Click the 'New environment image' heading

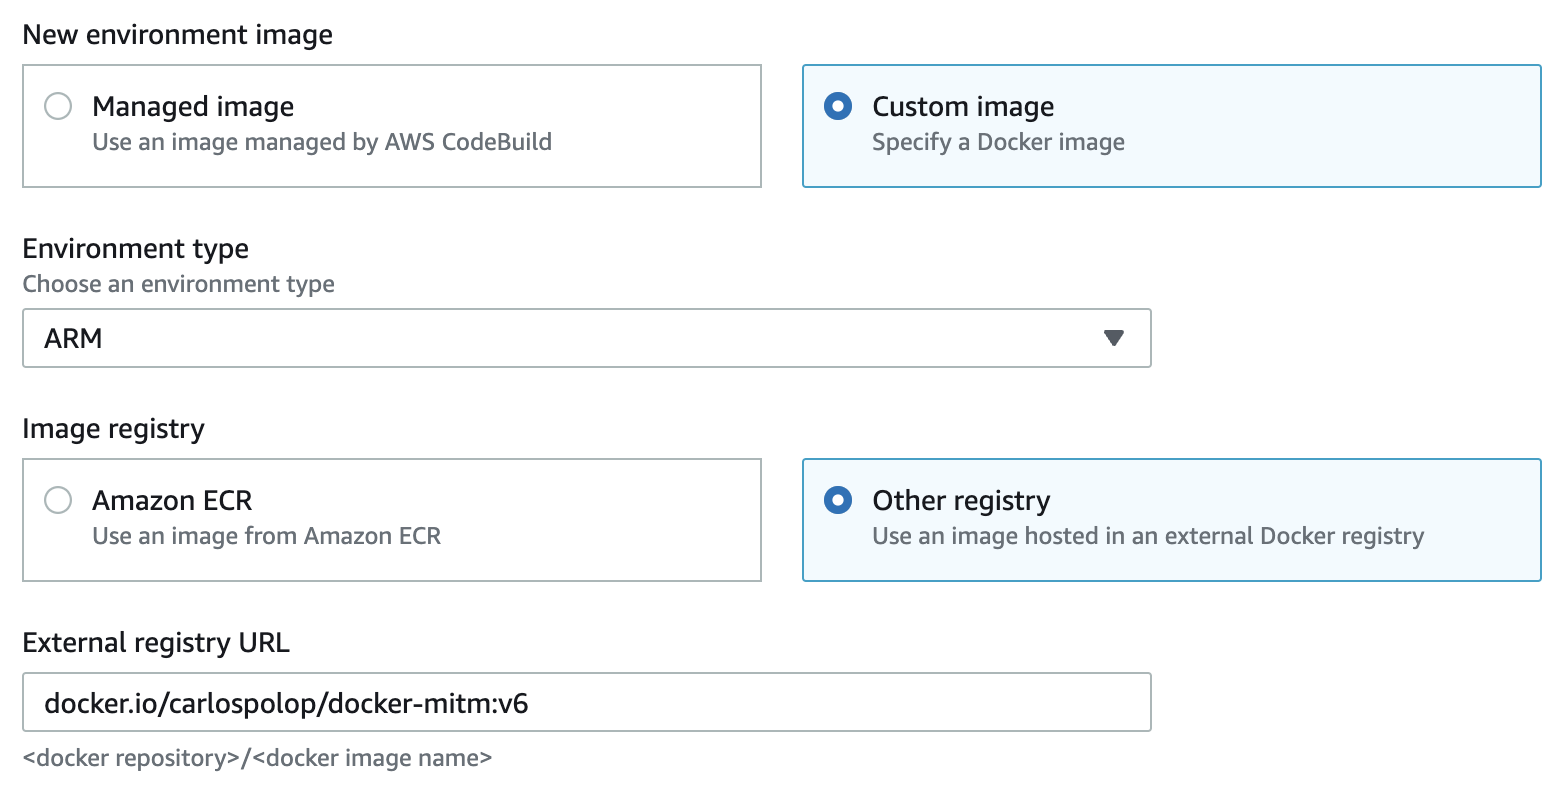pyautogui.click(x=177, y=35)
